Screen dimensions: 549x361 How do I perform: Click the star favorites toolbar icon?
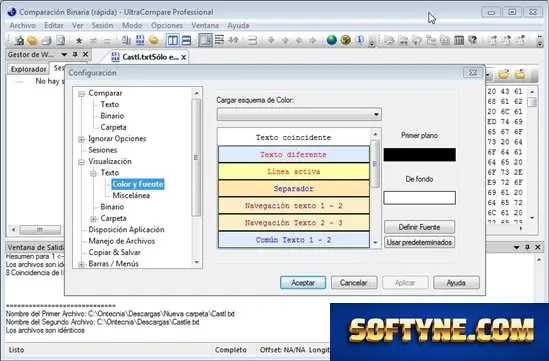pyautogui.click(x=79, y=41)
